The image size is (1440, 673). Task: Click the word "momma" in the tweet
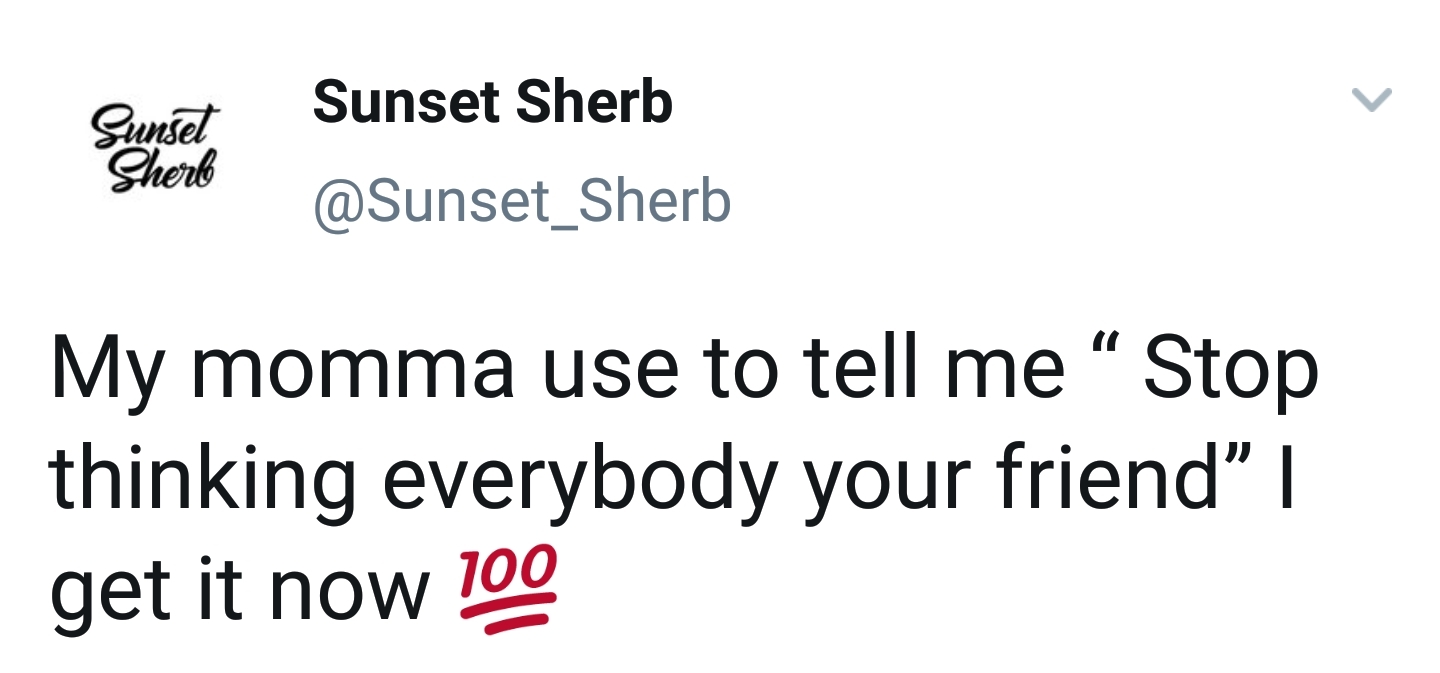click(353, 369)
